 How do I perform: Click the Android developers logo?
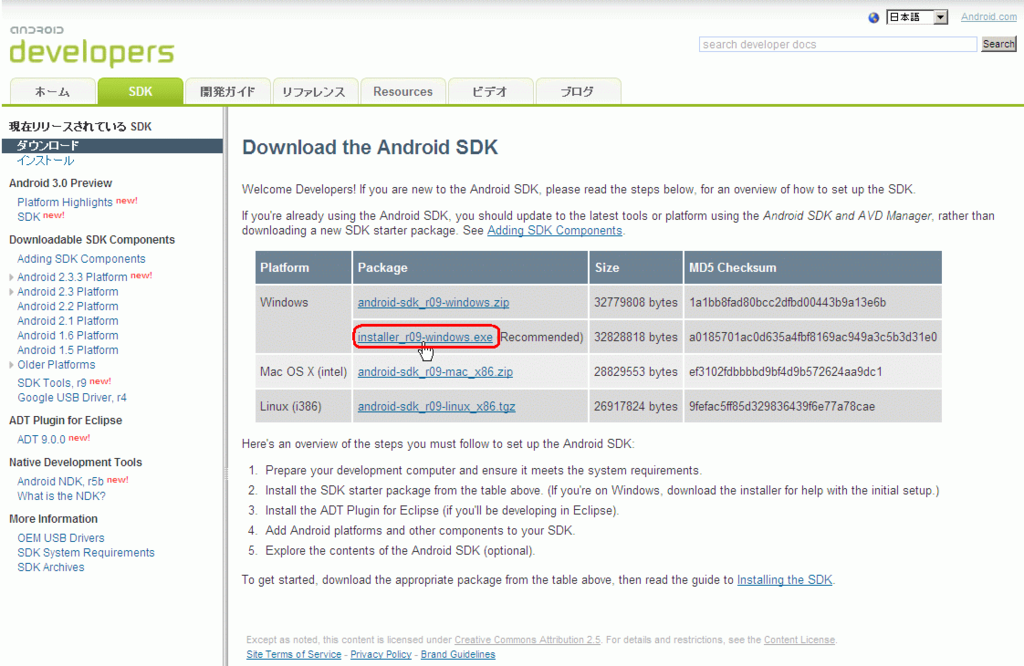92,46
